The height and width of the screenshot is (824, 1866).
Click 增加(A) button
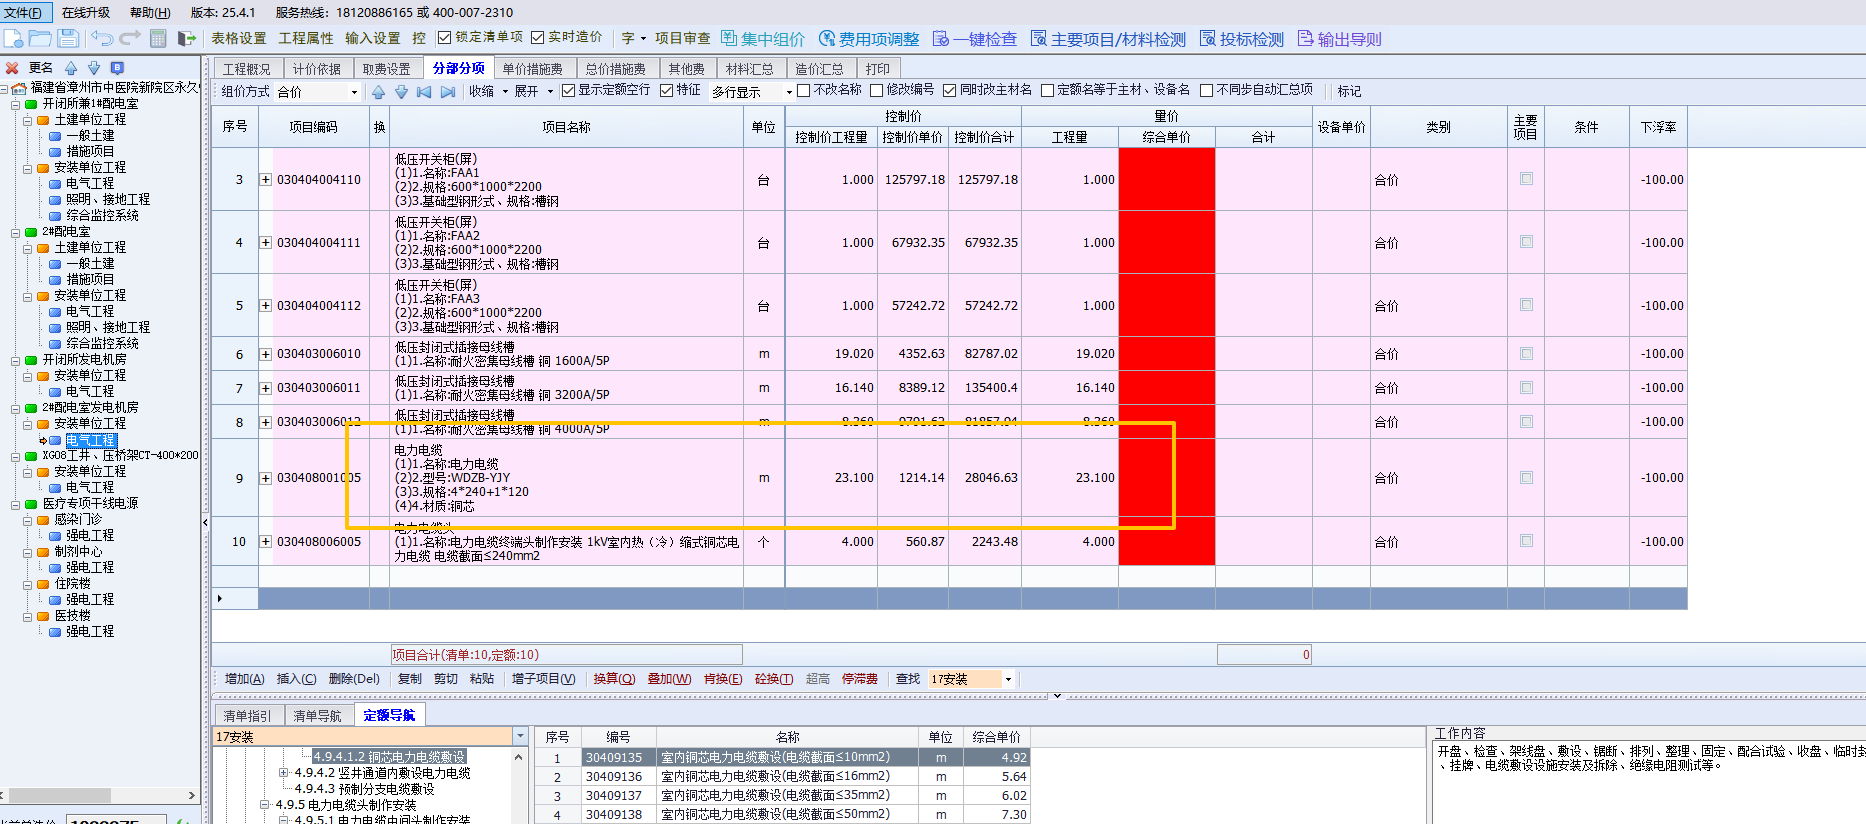point(245,679)
